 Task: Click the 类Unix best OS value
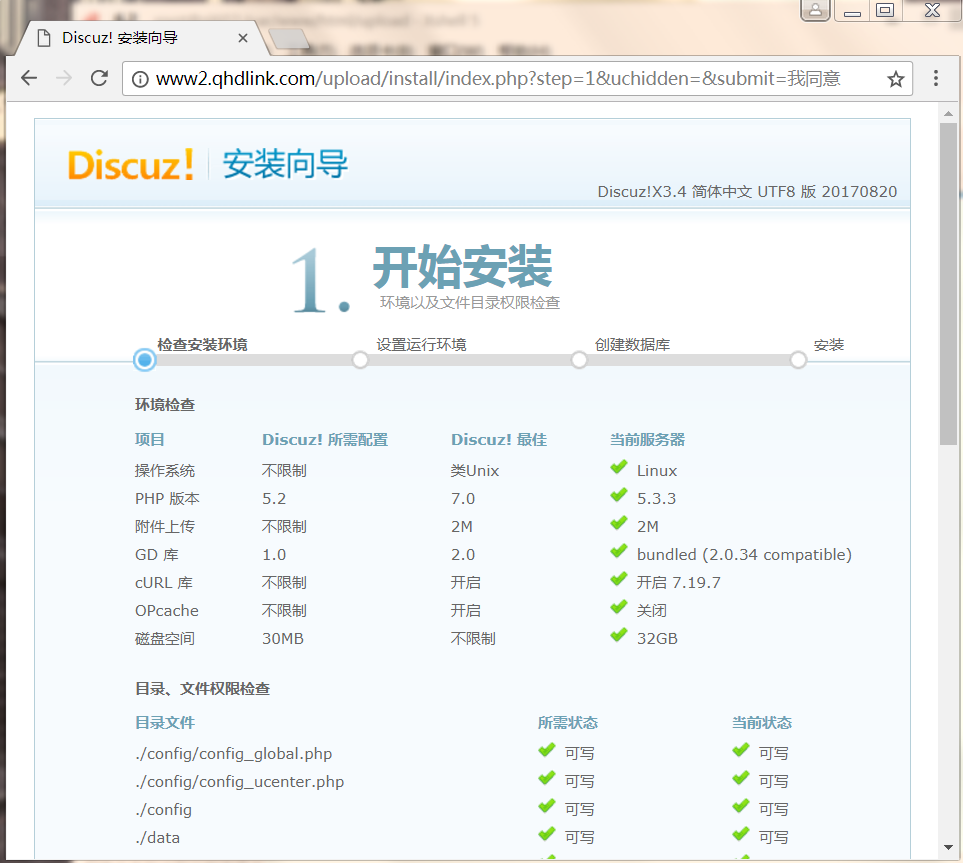click(474, 471)
